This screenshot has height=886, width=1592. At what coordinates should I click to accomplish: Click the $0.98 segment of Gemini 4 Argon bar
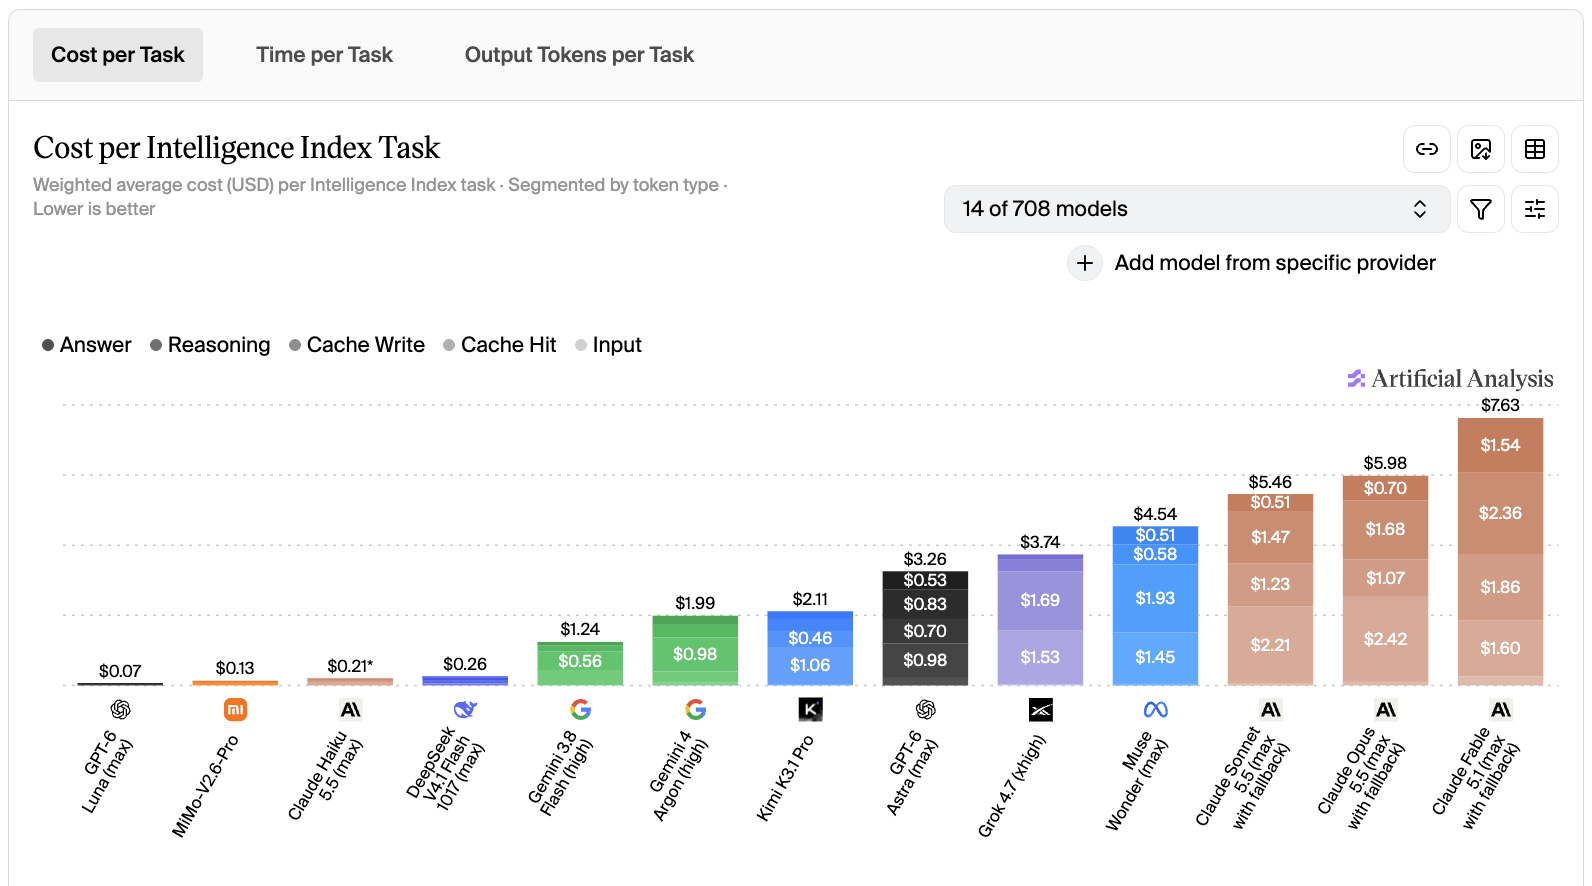(x=695, y=654)
